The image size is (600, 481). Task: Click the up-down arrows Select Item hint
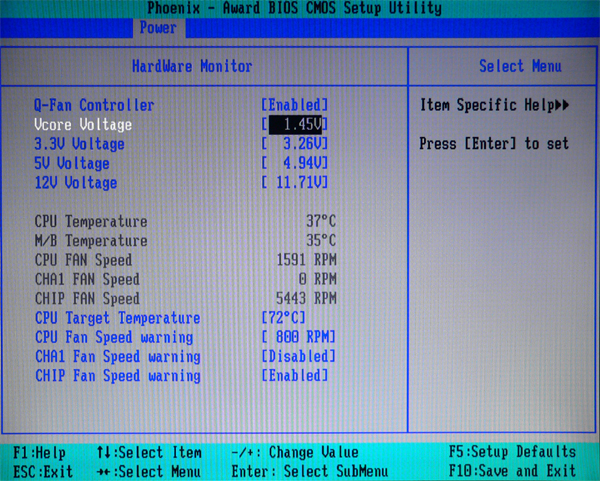(149, 453)
